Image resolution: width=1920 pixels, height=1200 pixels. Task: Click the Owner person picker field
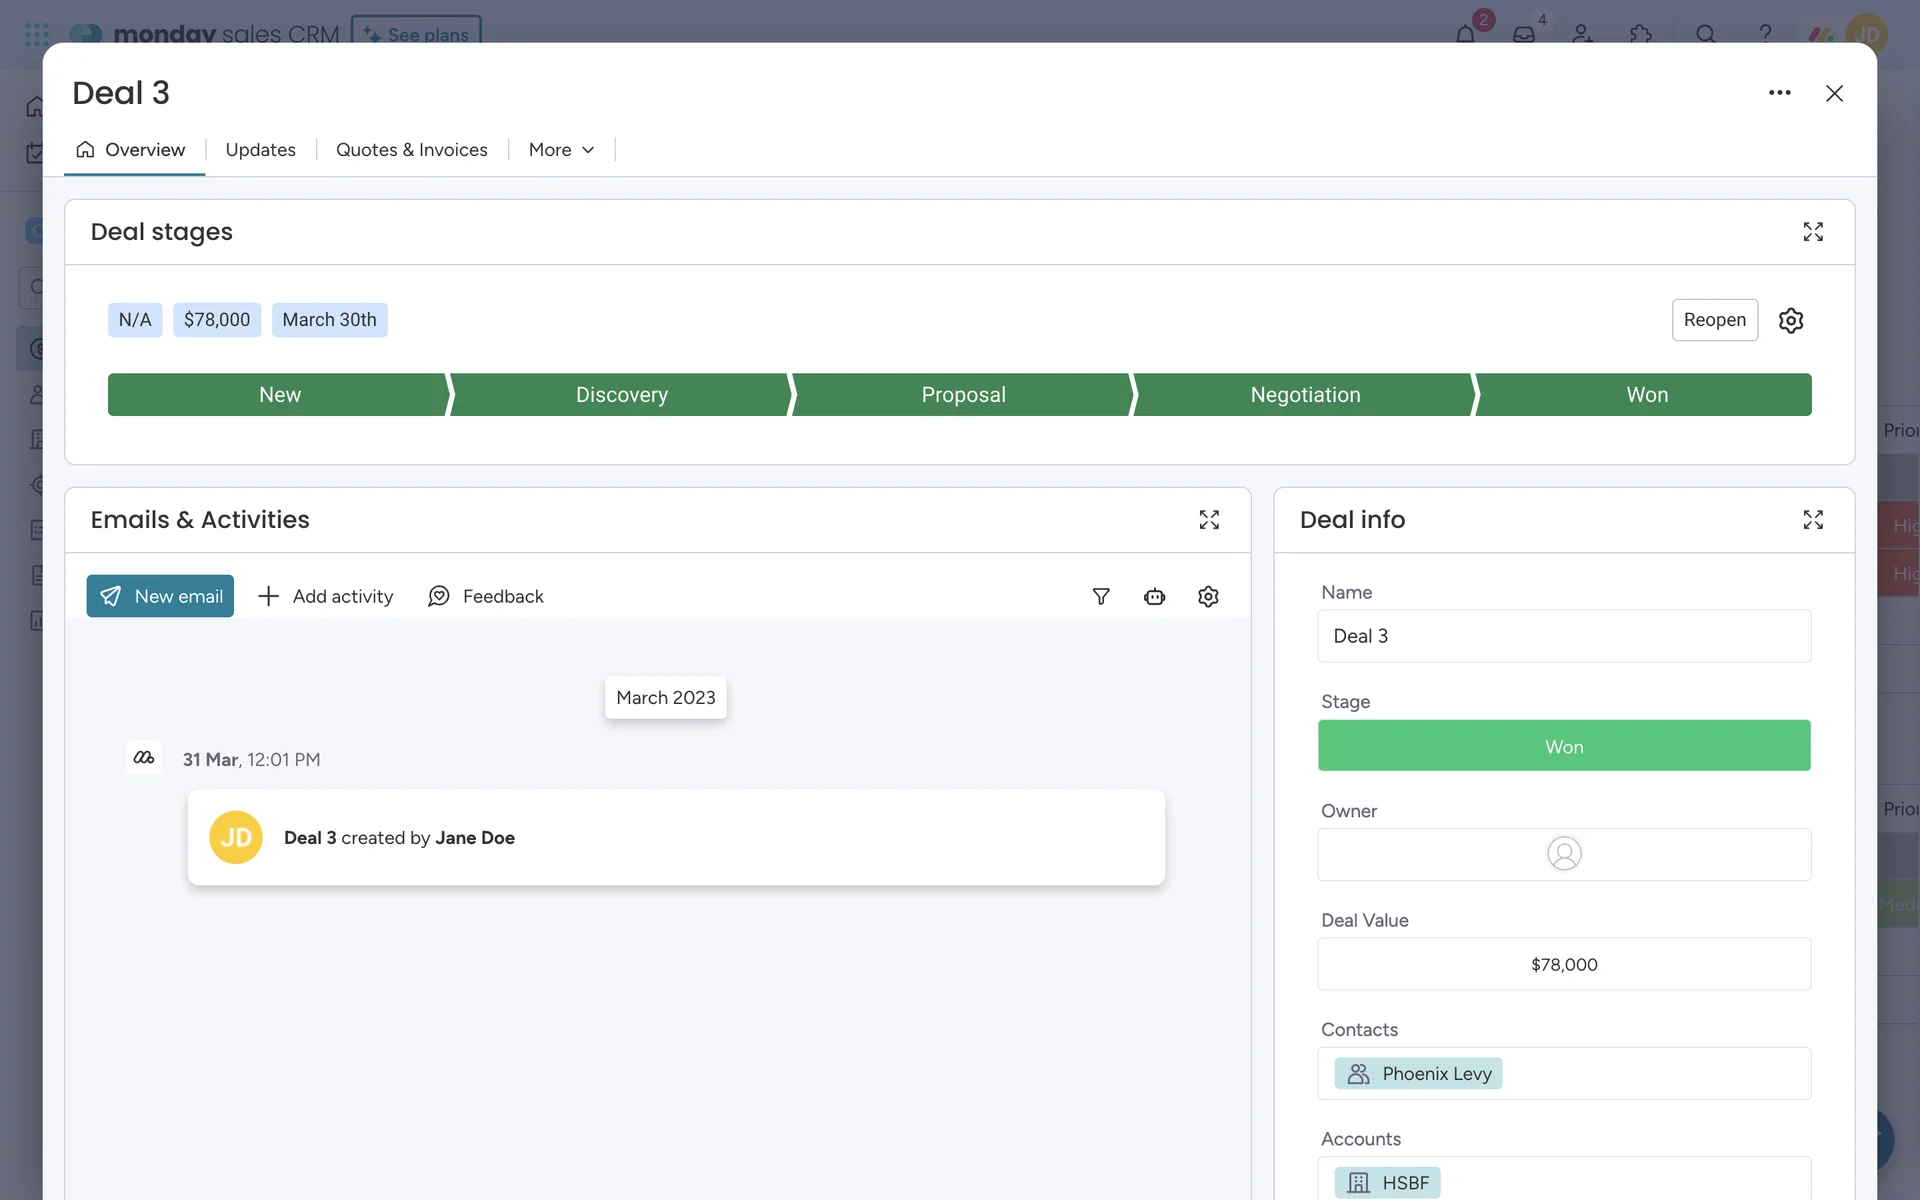coord(1563,854)
